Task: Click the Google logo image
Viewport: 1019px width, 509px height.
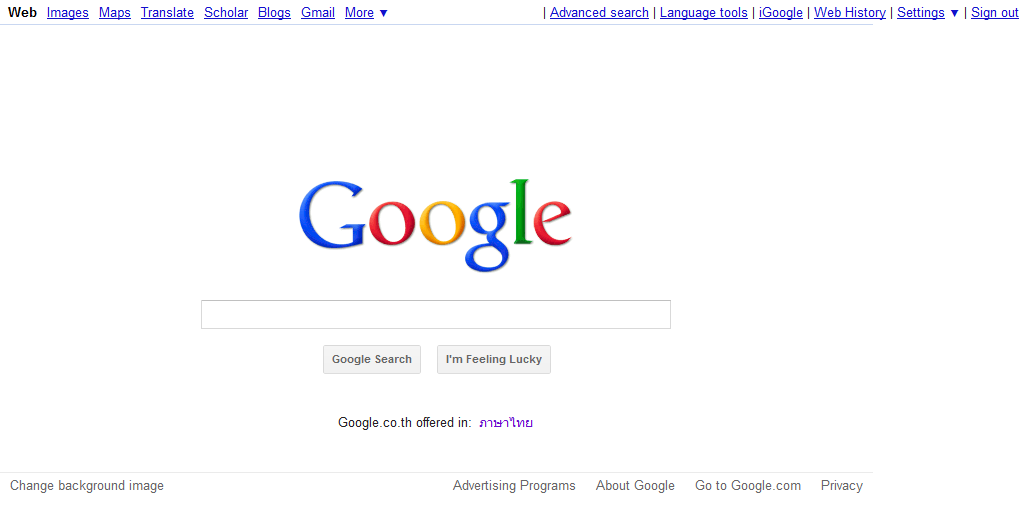Action: (x=435, y=225)
